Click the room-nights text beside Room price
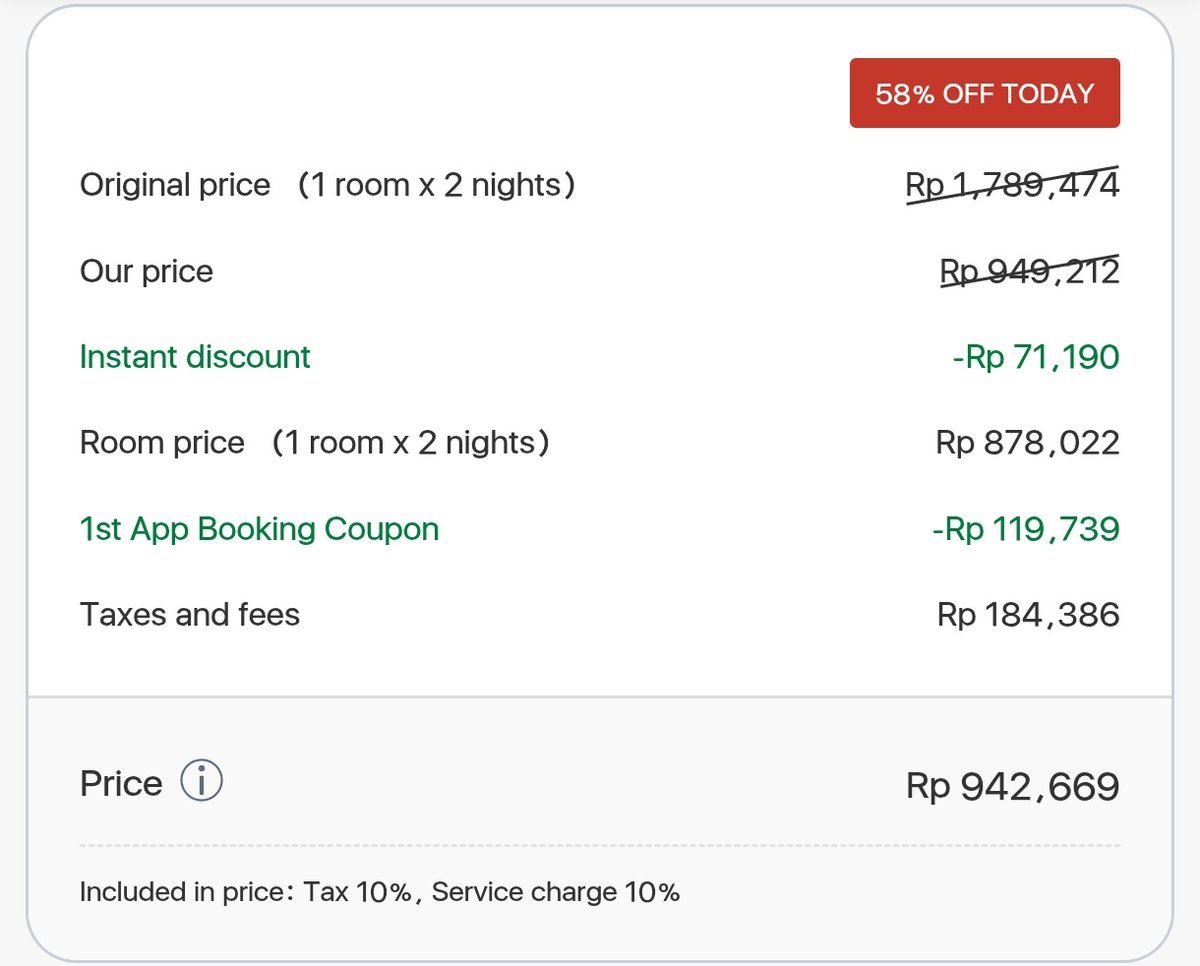 tap(411, 443)
